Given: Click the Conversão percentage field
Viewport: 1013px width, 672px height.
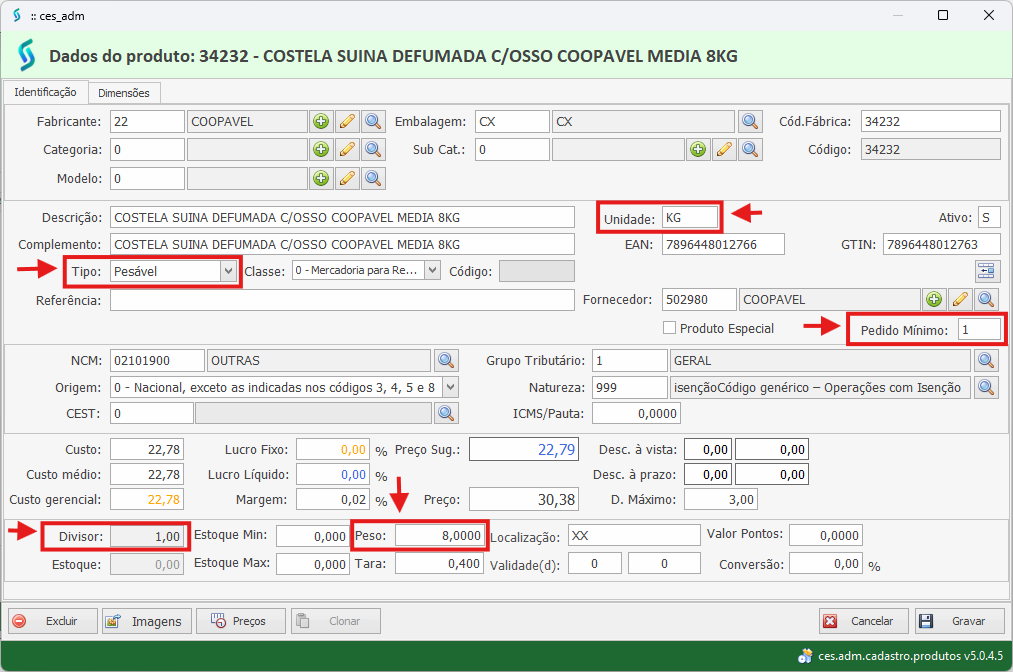Looking at the screenshot, I should tap(826, 563).
